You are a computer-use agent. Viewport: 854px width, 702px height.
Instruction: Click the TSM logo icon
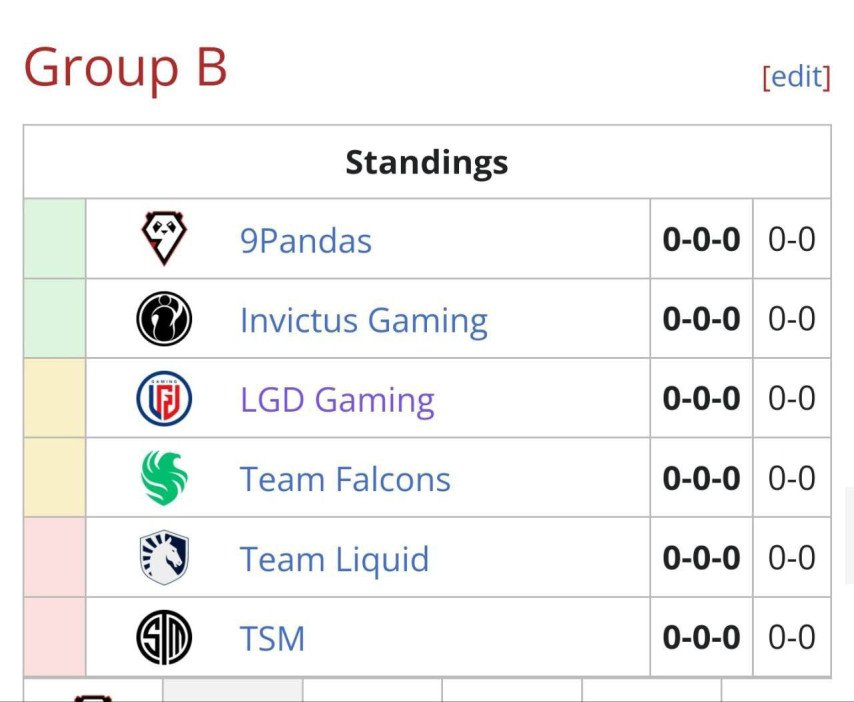point(163,638)
